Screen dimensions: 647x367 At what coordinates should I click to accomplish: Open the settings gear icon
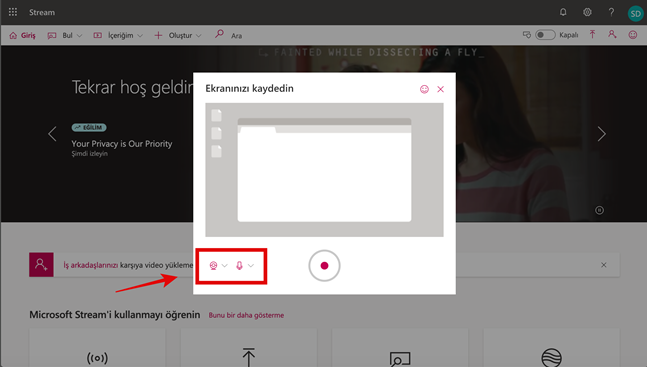pyautogui.click(x=587, y=12)
